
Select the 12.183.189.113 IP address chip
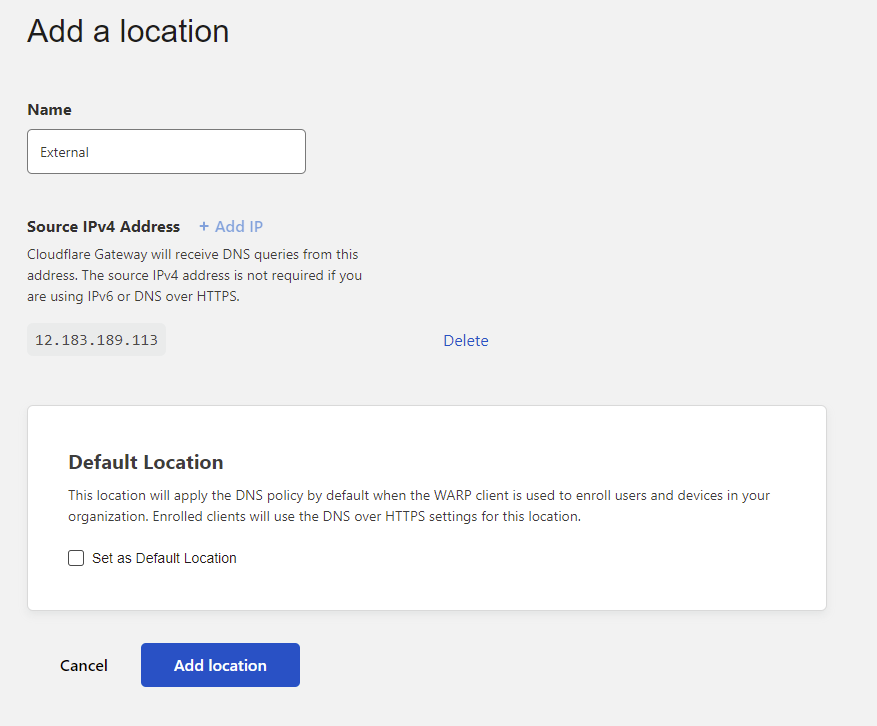[97, 340]
